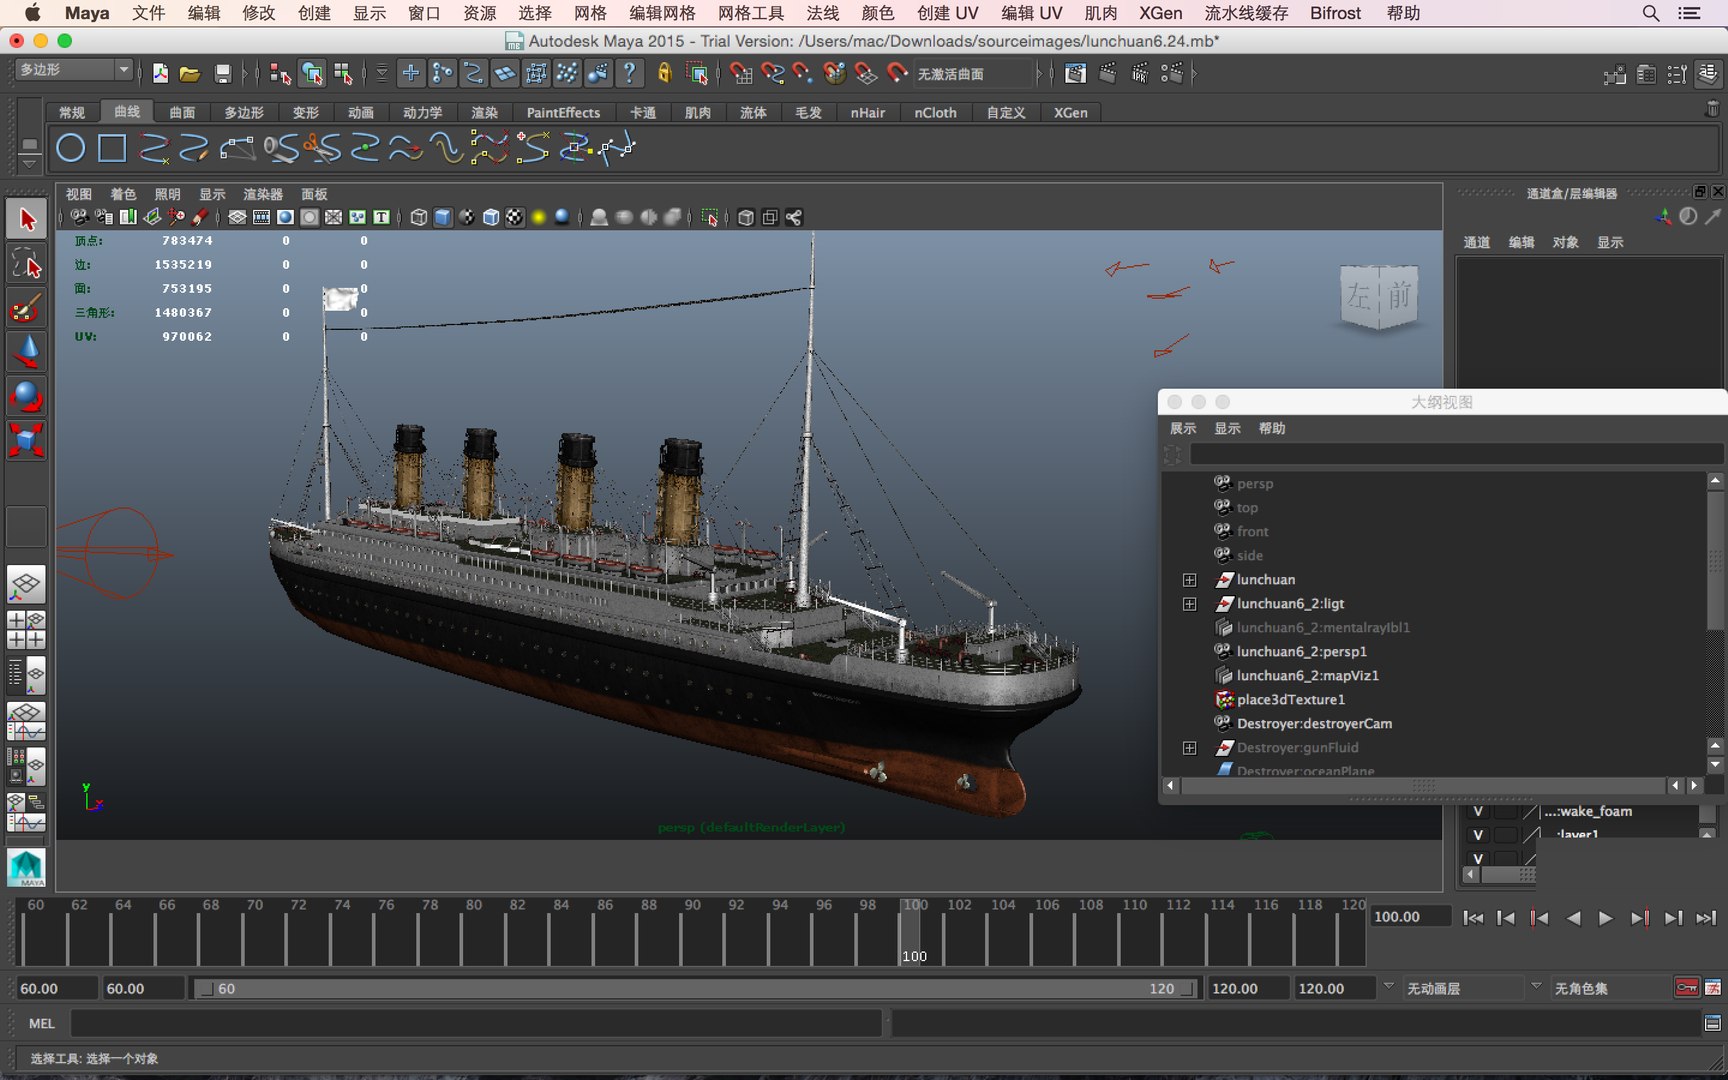
Task: Activate the Rotate tool sphere icon
Action: [x=27, y=396]
